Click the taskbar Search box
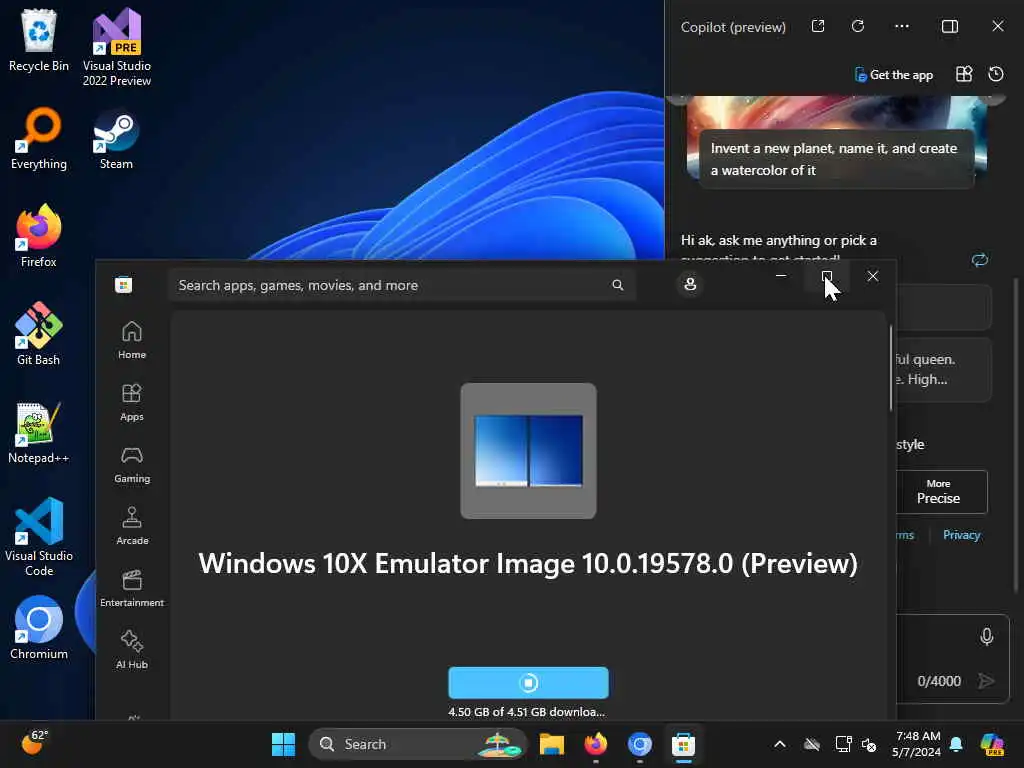The image size is (1024, 768). pos(418,744)
